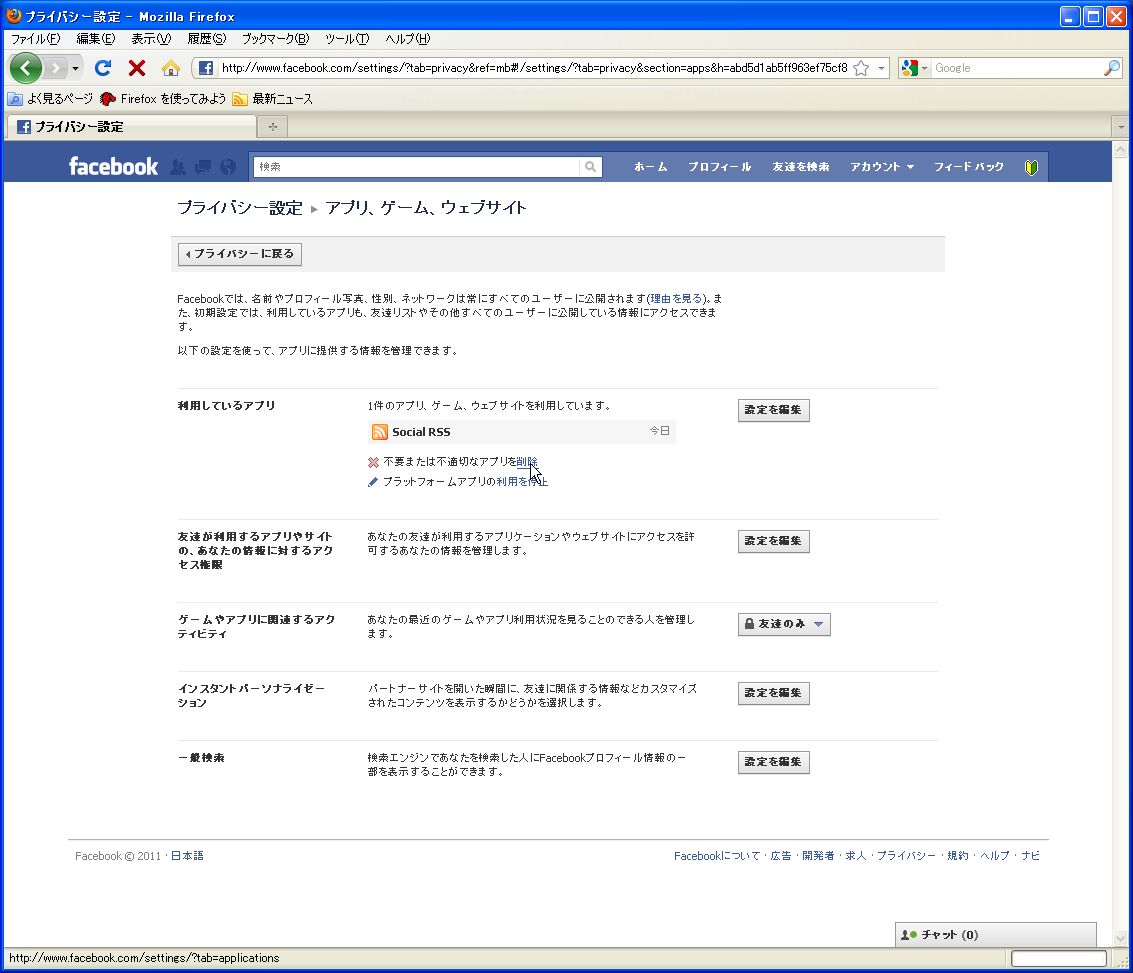This screenshot has height=973, width=1133.
Task: Edit settings for インスタントパーソナライゼーション
Action: click(773, 693)
